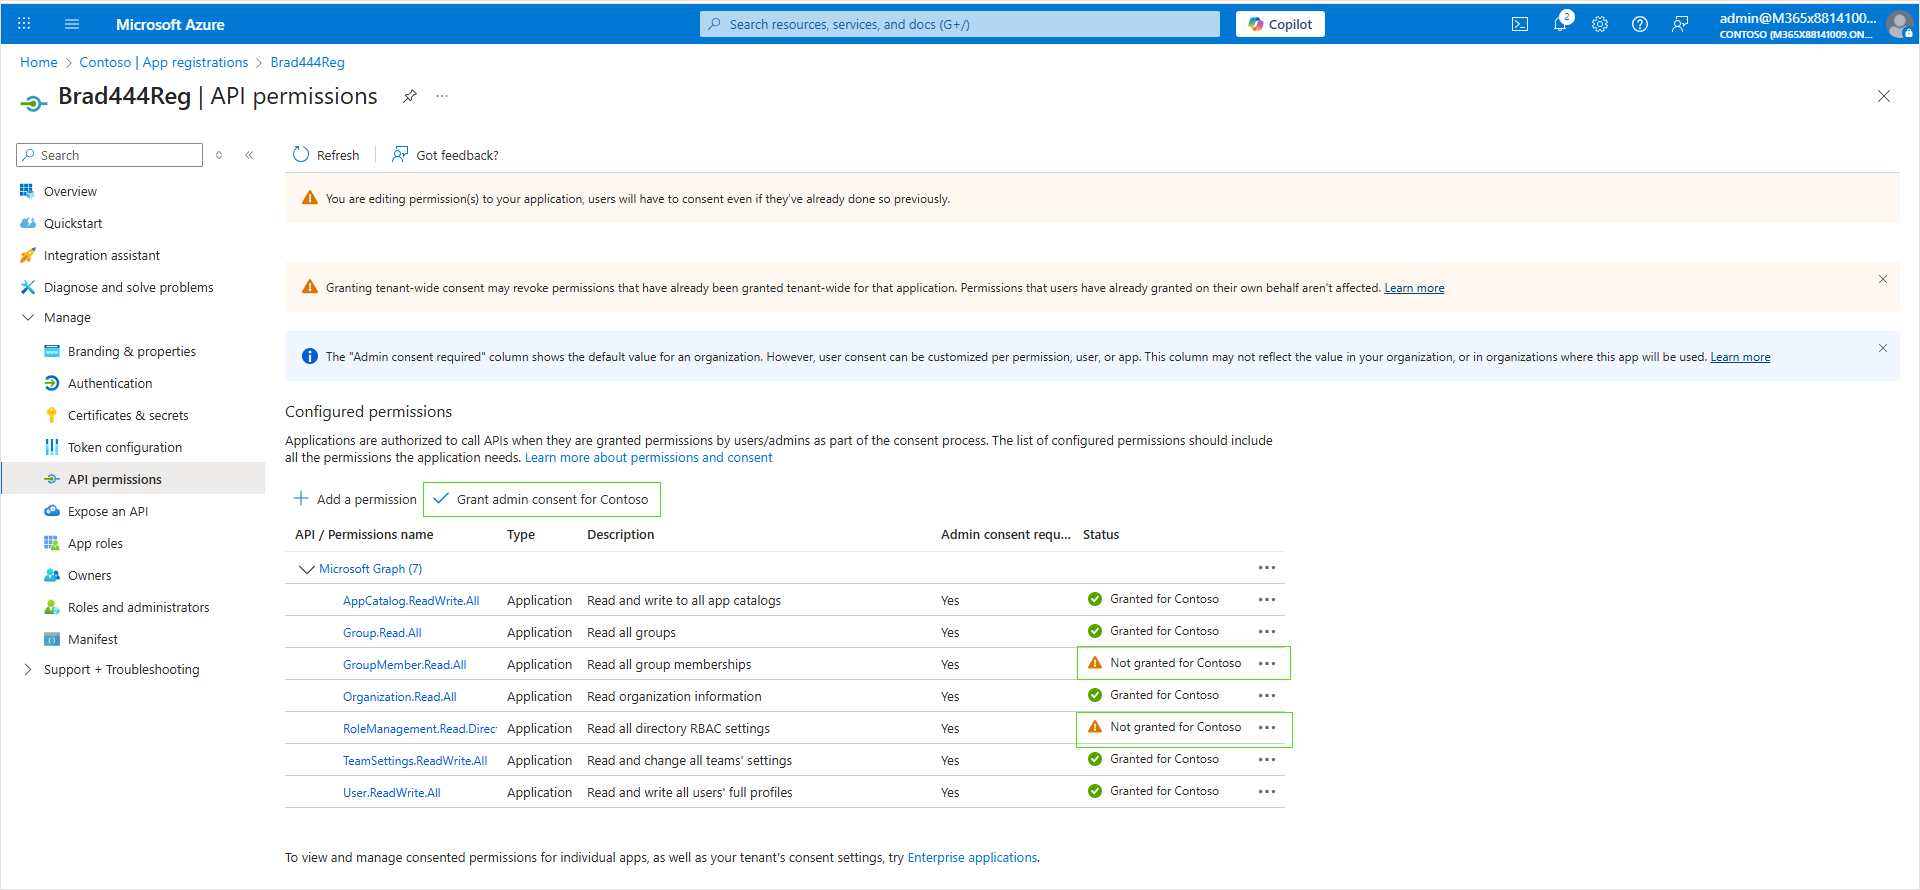The width and height of the screenshot is (1920, 890).
Task: Open the Cloud Shell icon in header
Action: (x=1519, y=24)
